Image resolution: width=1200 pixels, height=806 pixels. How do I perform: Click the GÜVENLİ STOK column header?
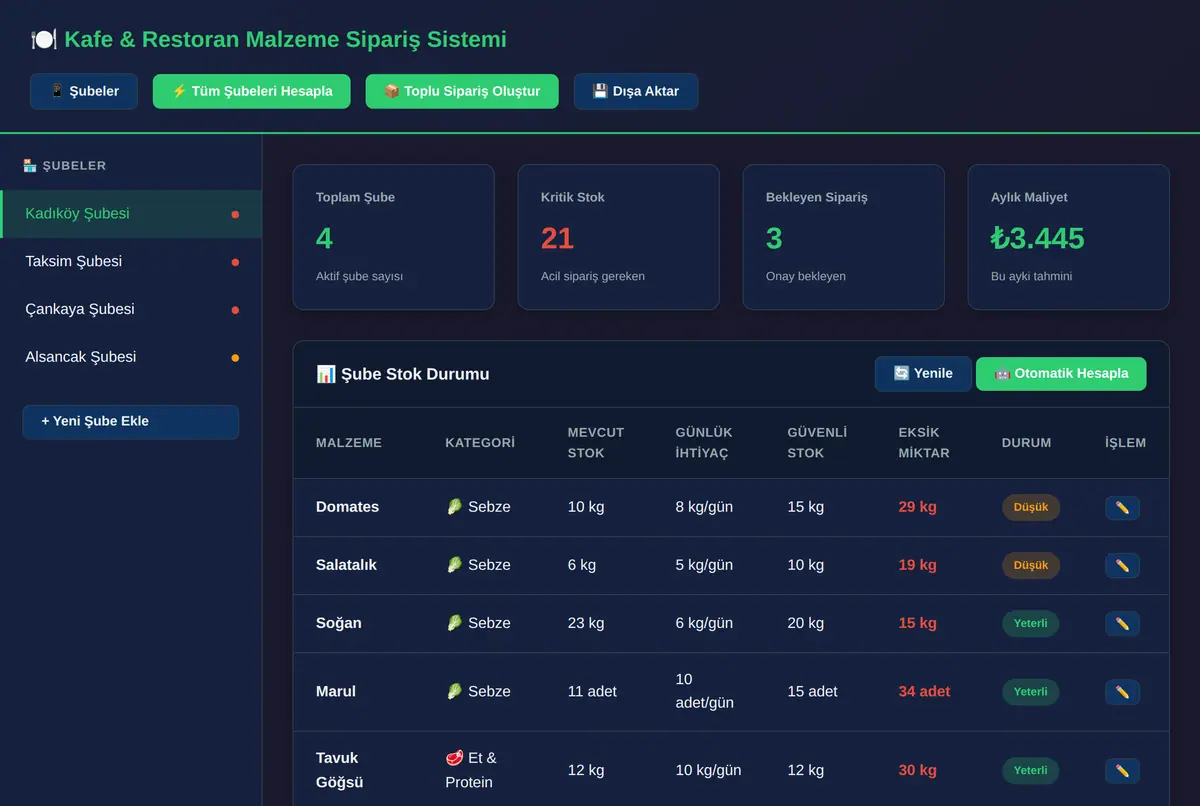pyautogui.click(x=817, y=443)
